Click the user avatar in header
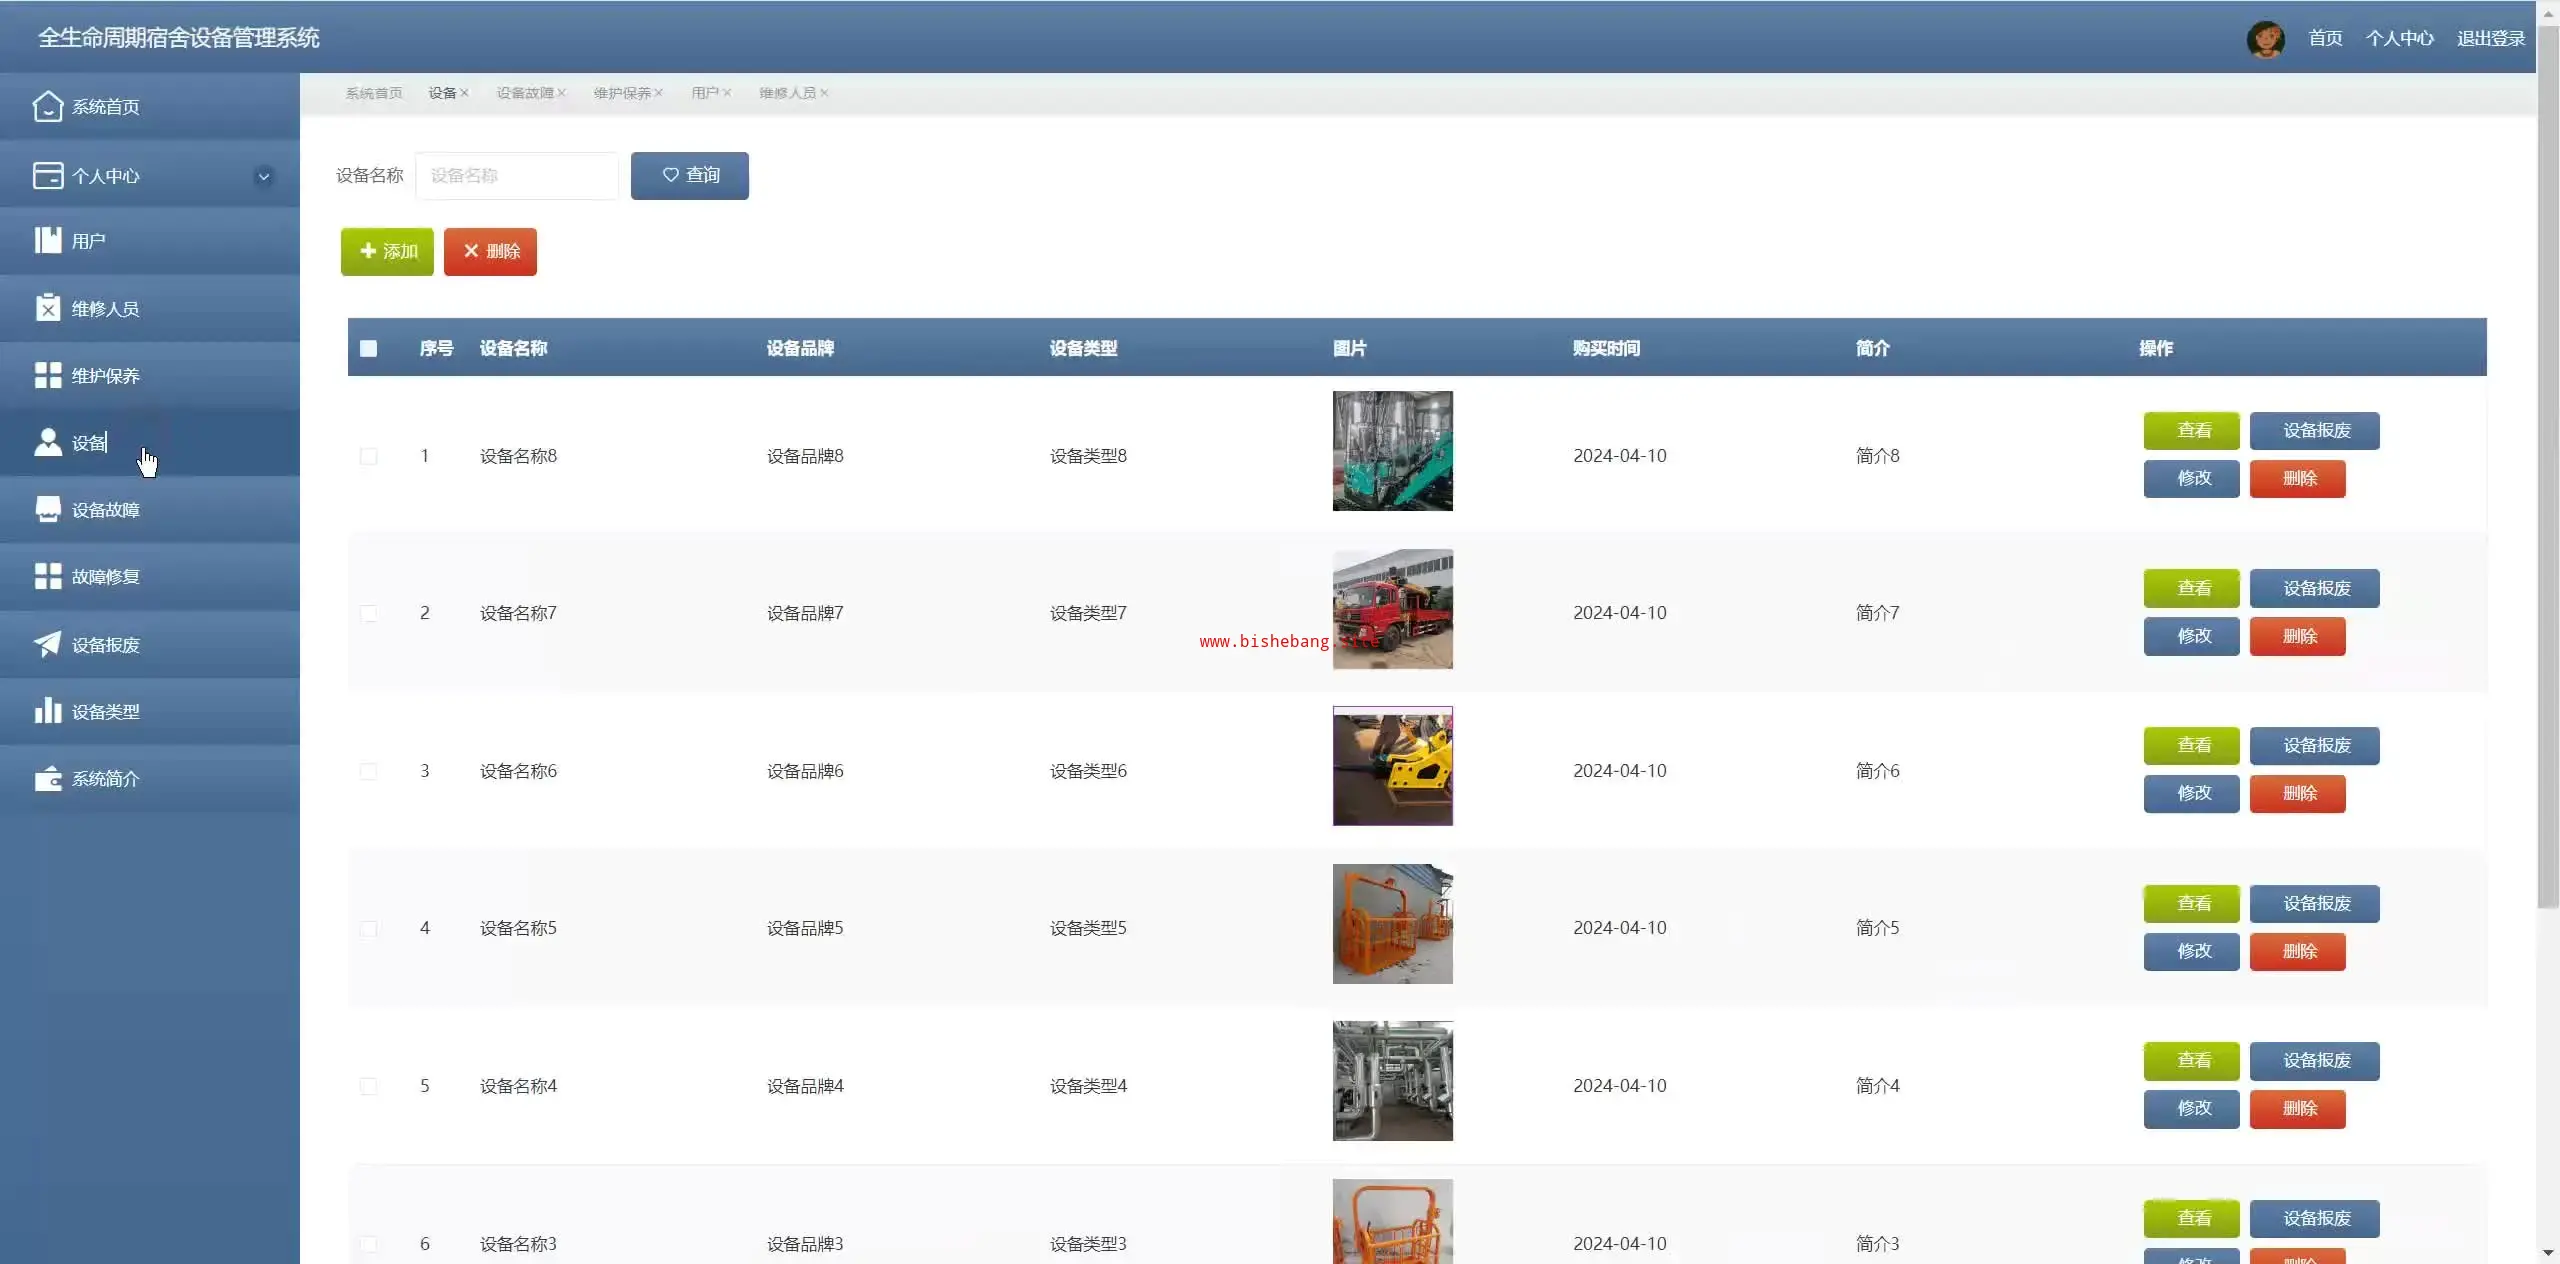2560x1264 pixels. coord(2264,39)
